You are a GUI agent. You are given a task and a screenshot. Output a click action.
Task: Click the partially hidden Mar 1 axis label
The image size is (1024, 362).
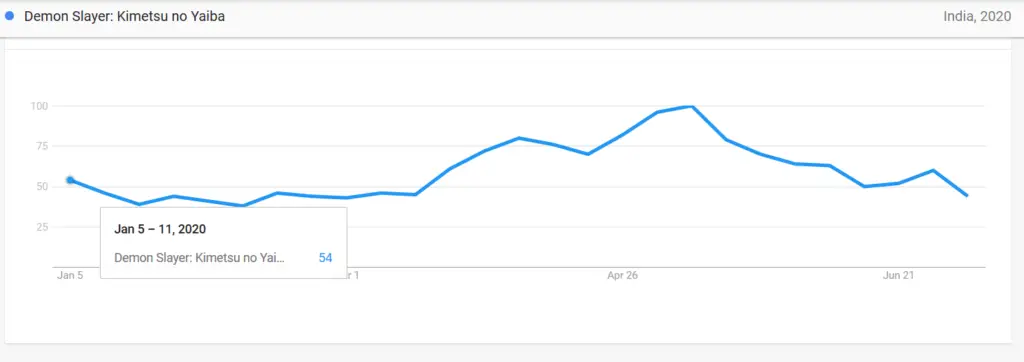[x=353, y=276]
